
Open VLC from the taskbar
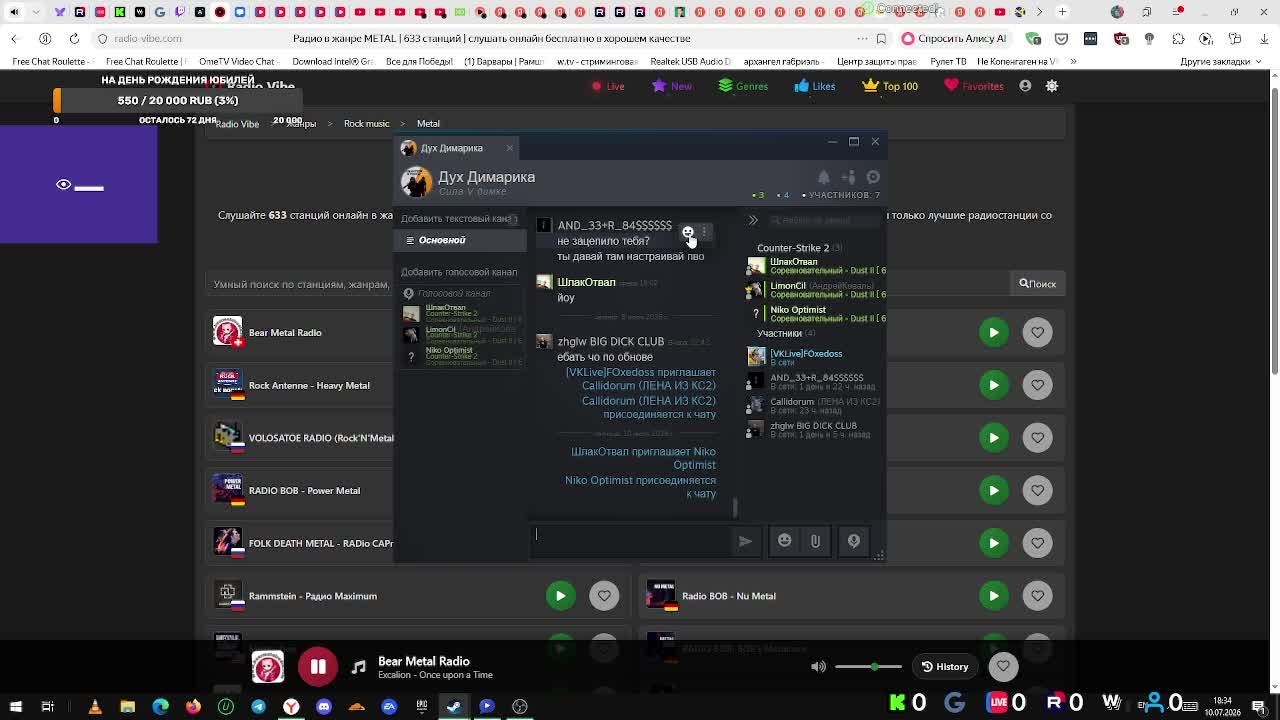[95, 707]
